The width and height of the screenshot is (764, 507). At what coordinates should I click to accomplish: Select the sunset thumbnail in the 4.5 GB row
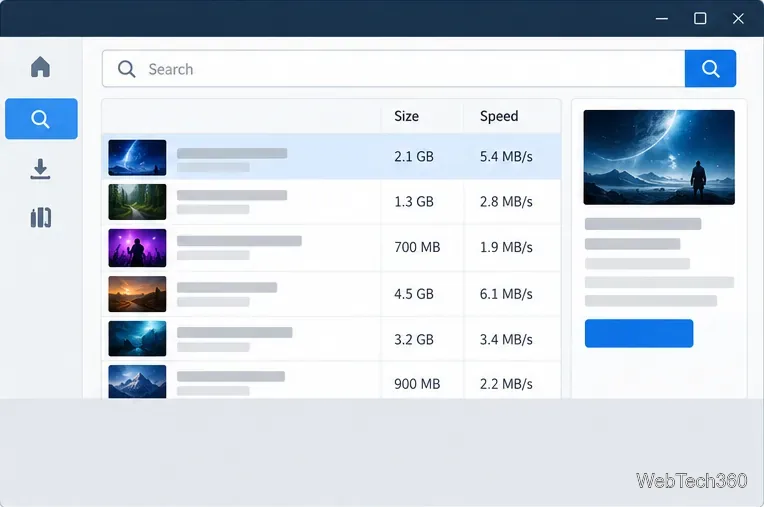click(x=137, y=294)
